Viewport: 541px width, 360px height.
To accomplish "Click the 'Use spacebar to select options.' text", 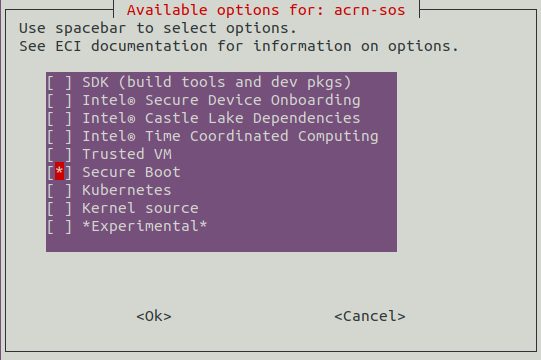I will click(158, 28).
